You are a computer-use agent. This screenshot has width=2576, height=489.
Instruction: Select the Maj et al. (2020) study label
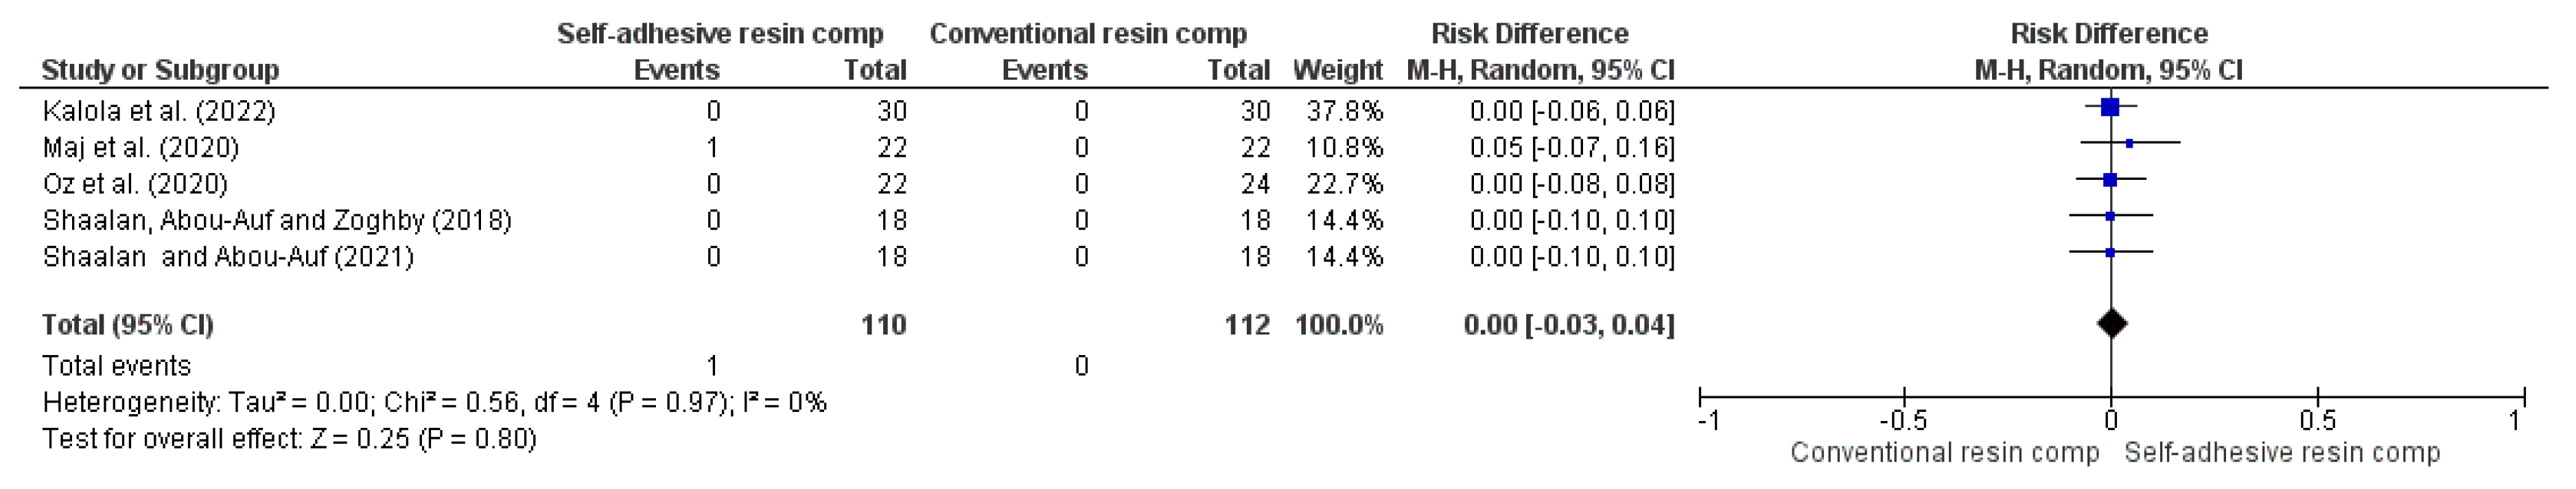coord(141,148)
